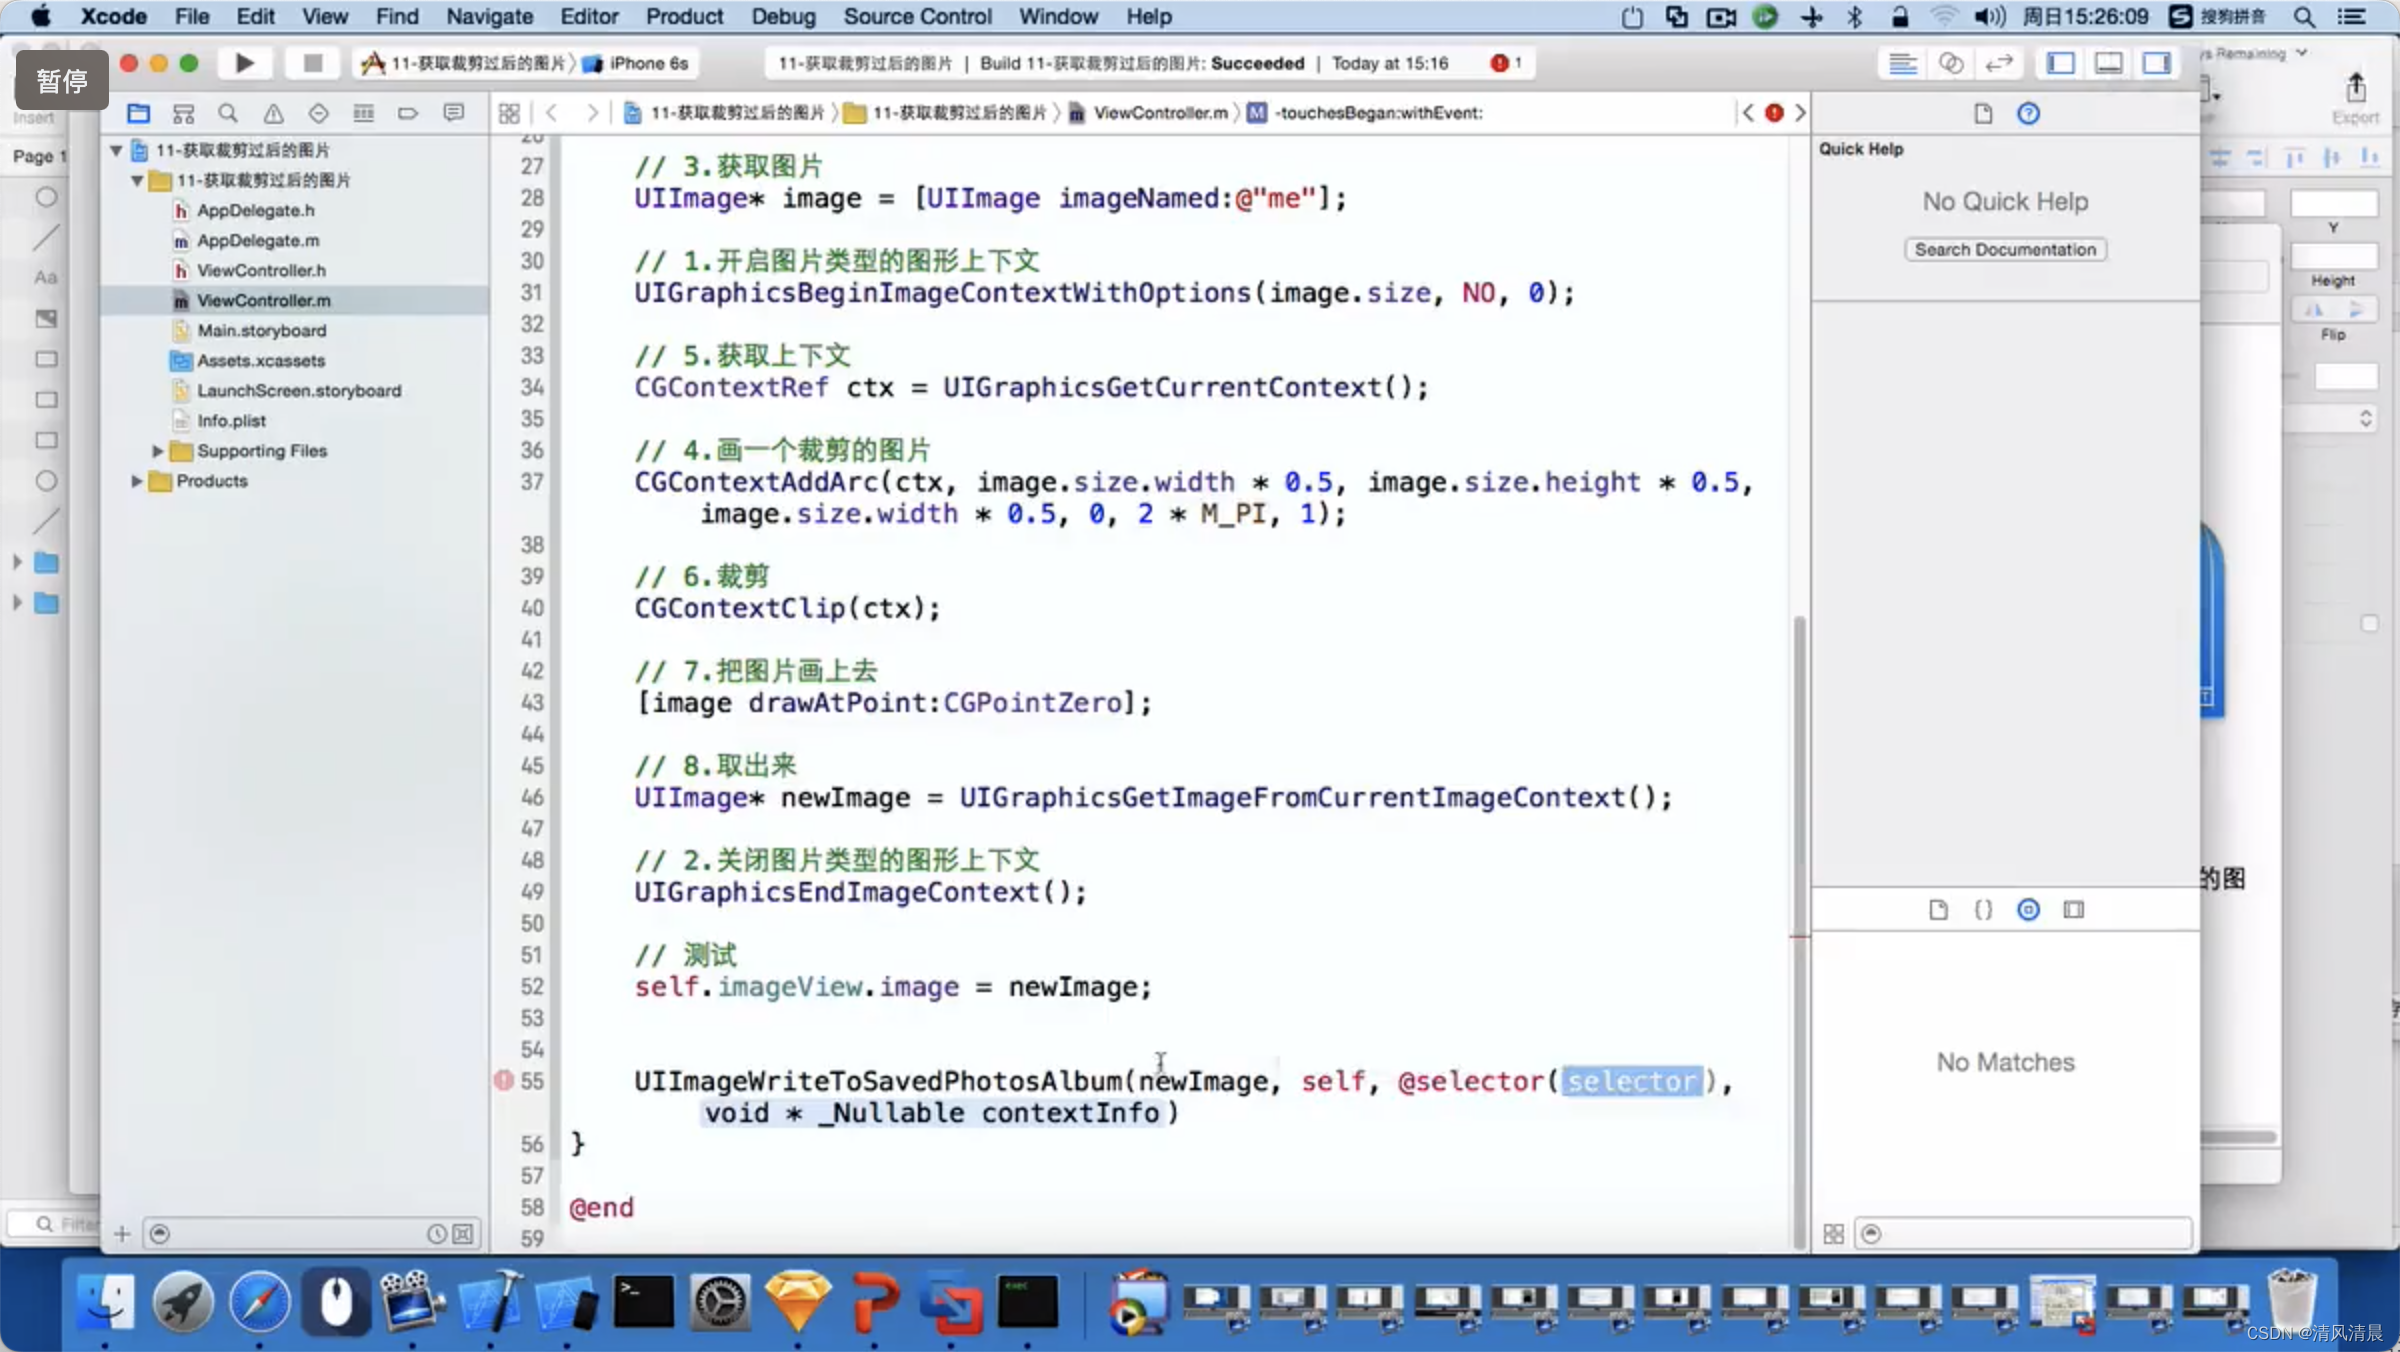This screenshot has height=1352, width=2400.
Task: Show the Quick Help inspector icon
Action: coord(2028,113)
